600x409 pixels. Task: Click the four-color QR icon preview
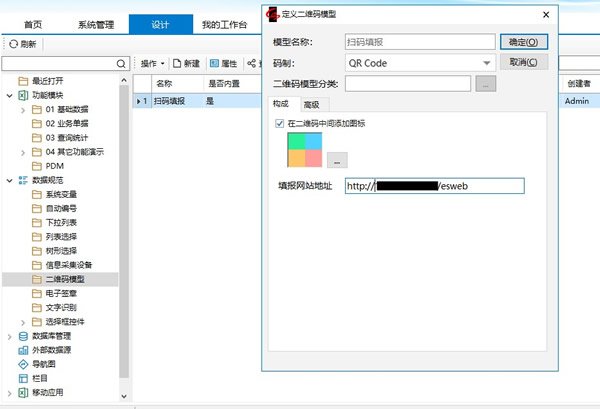pyautogui.click(x=304, y=150)
